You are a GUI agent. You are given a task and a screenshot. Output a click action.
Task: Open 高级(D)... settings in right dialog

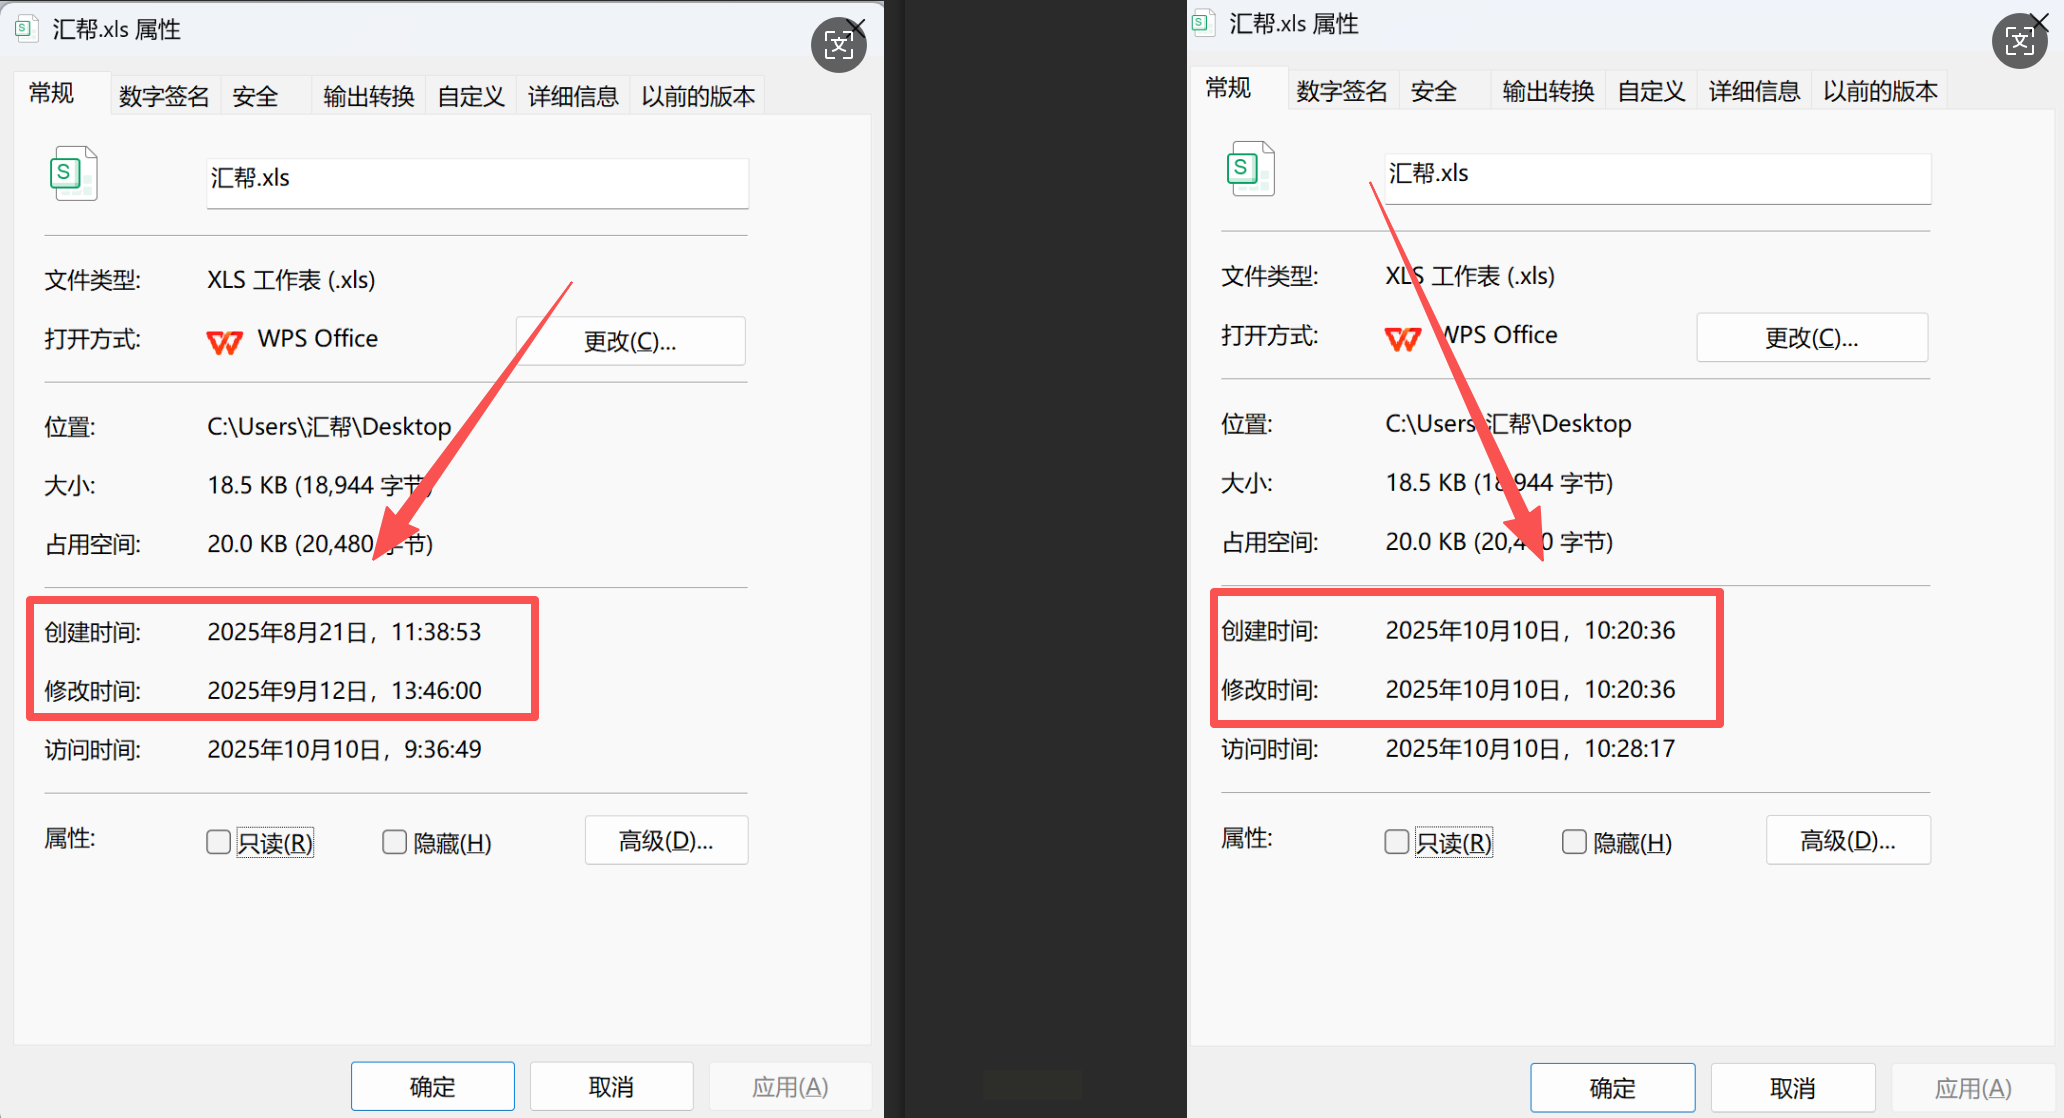[1847, 840]
